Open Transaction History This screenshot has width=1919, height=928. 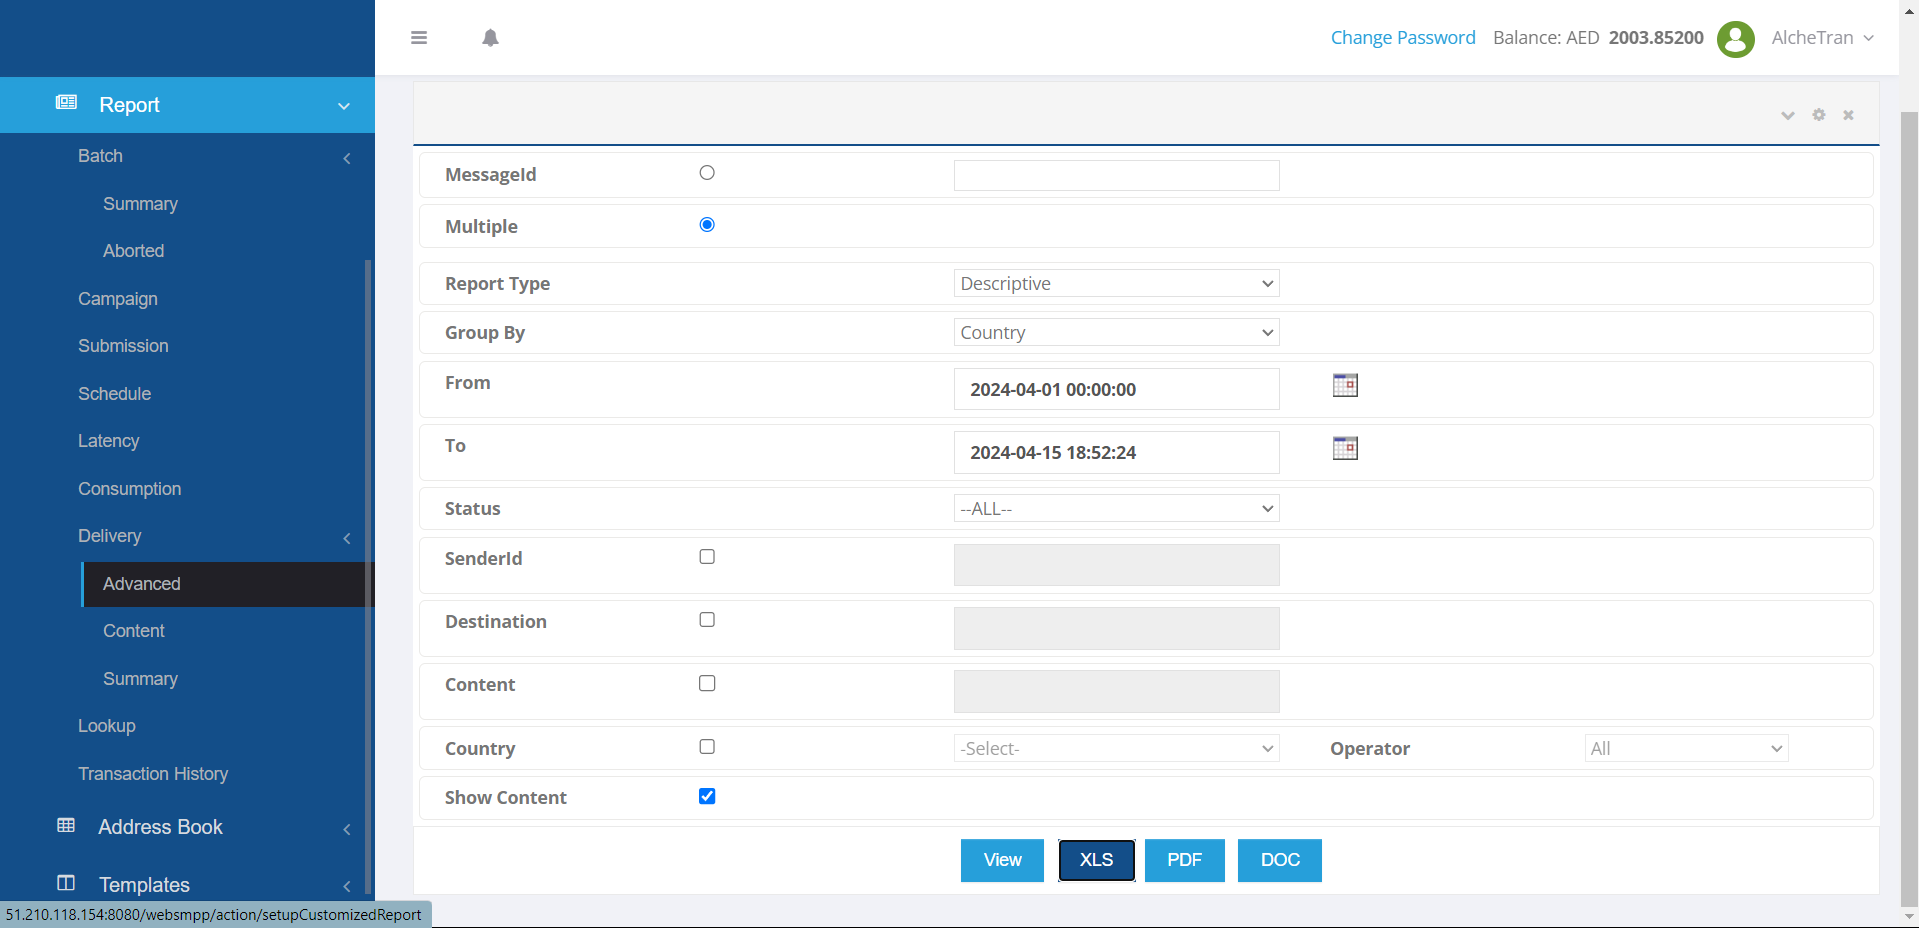[x=153, y=774]
